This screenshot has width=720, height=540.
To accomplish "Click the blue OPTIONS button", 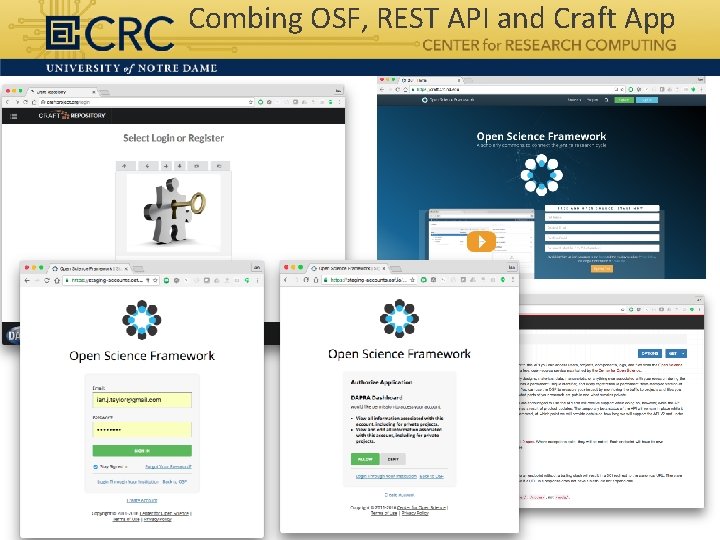I will [650, 354].
